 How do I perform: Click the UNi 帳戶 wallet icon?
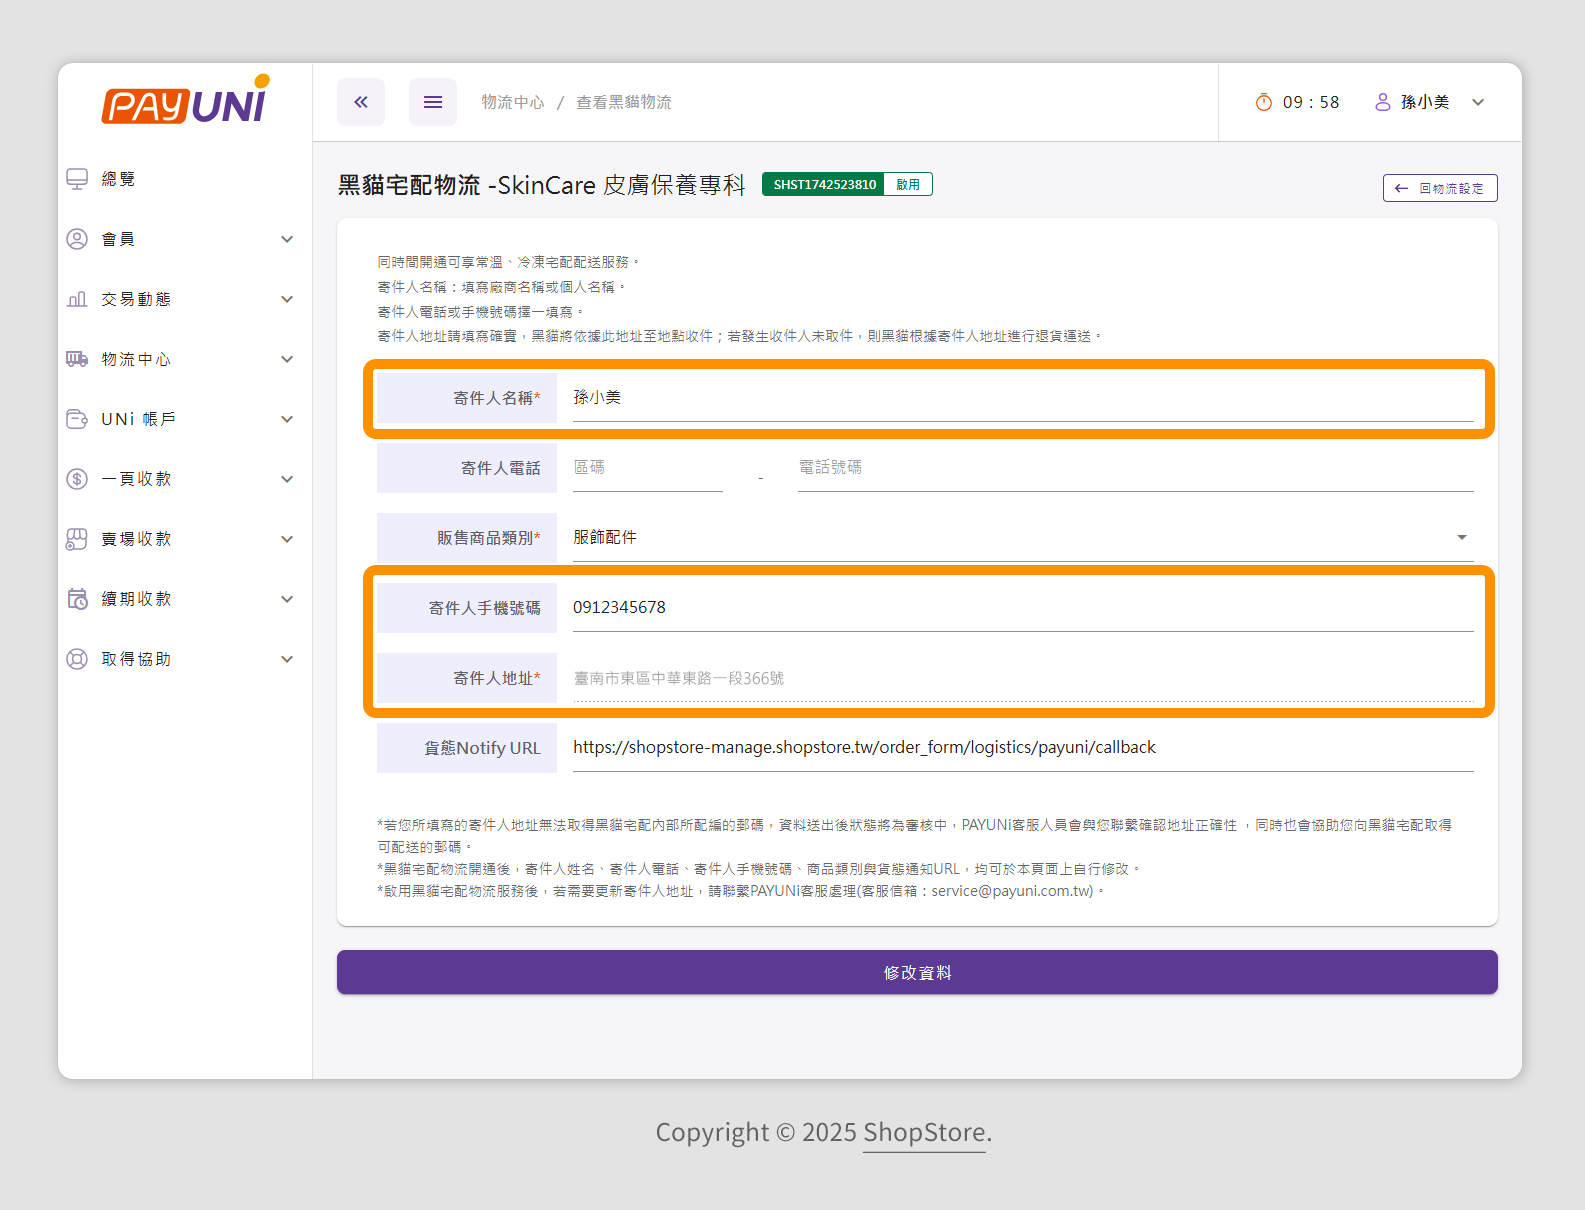(77, 419)
